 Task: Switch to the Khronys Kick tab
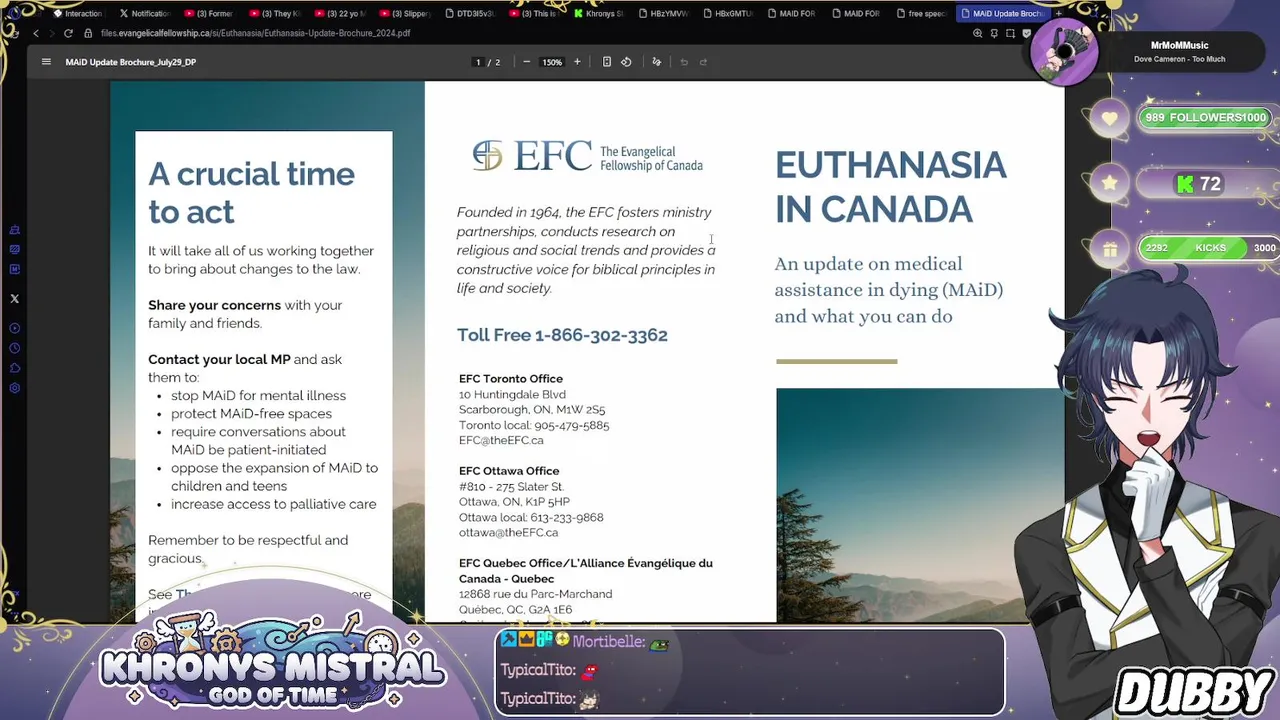pyautogui.click(x=598, y=14)
